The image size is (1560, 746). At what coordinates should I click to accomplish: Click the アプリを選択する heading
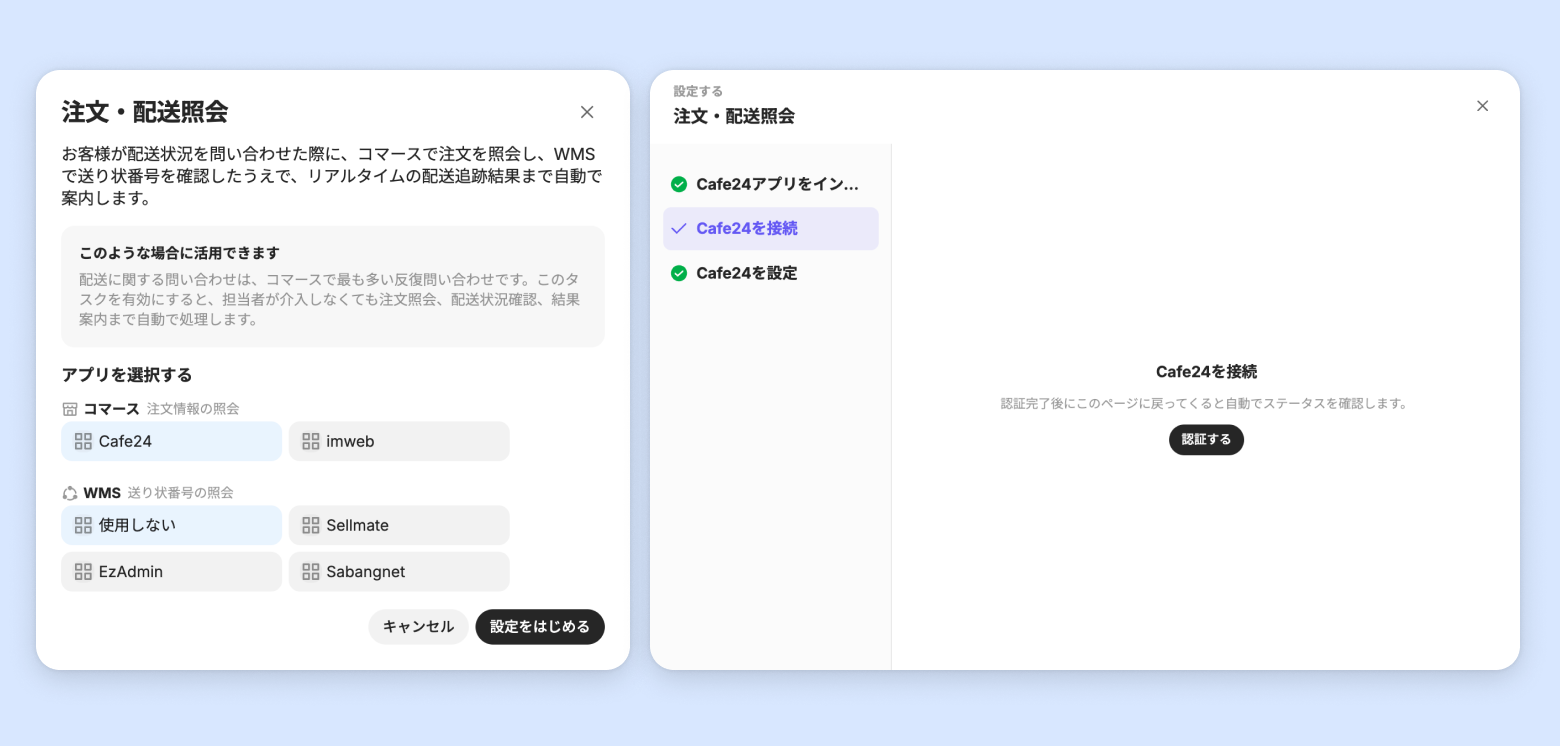point(127,375)
